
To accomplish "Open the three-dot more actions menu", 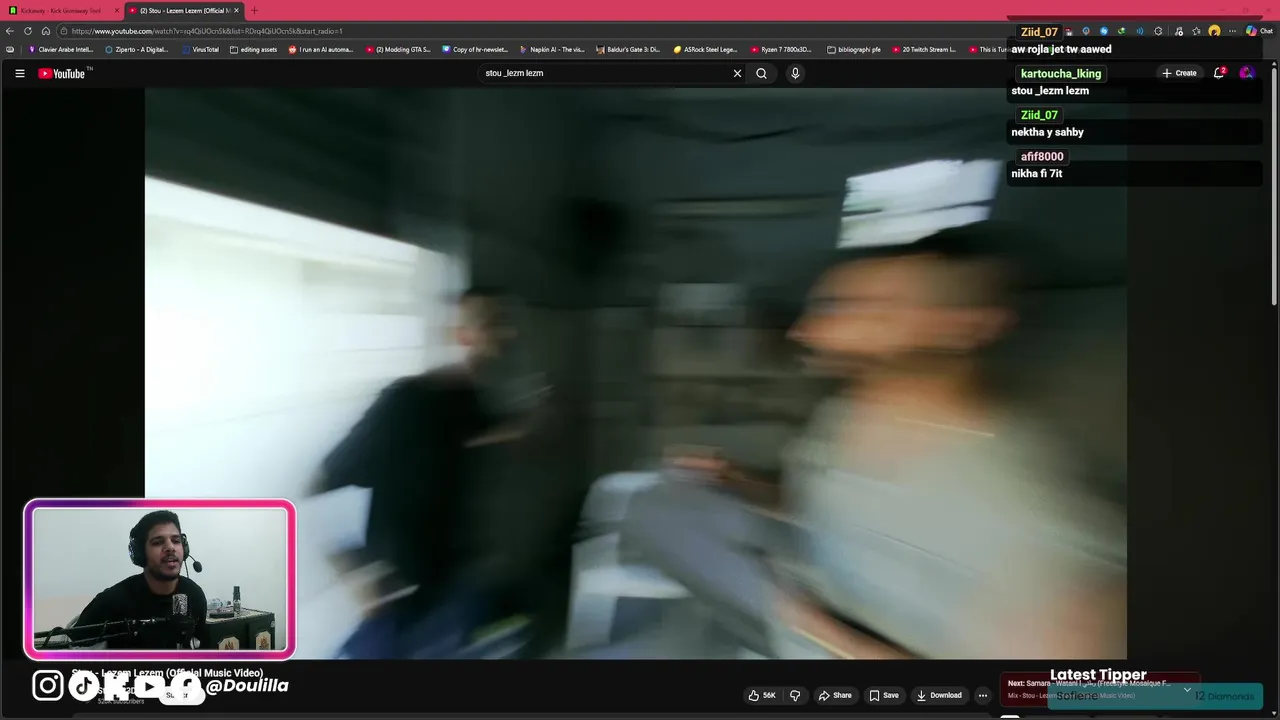I will (982, 695).
